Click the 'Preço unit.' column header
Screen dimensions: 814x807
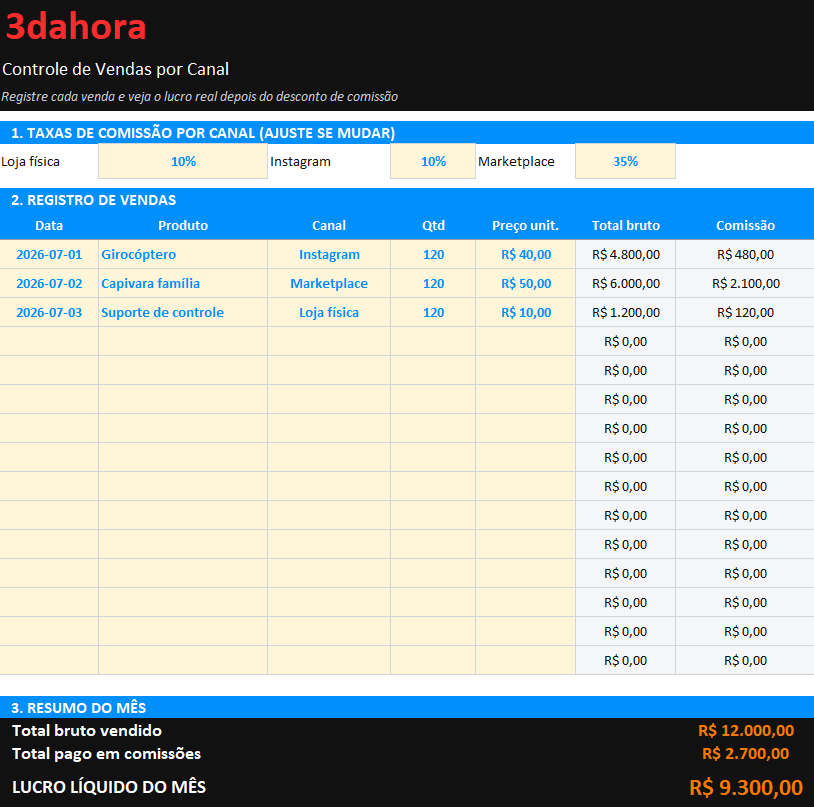tap(525, 225)
